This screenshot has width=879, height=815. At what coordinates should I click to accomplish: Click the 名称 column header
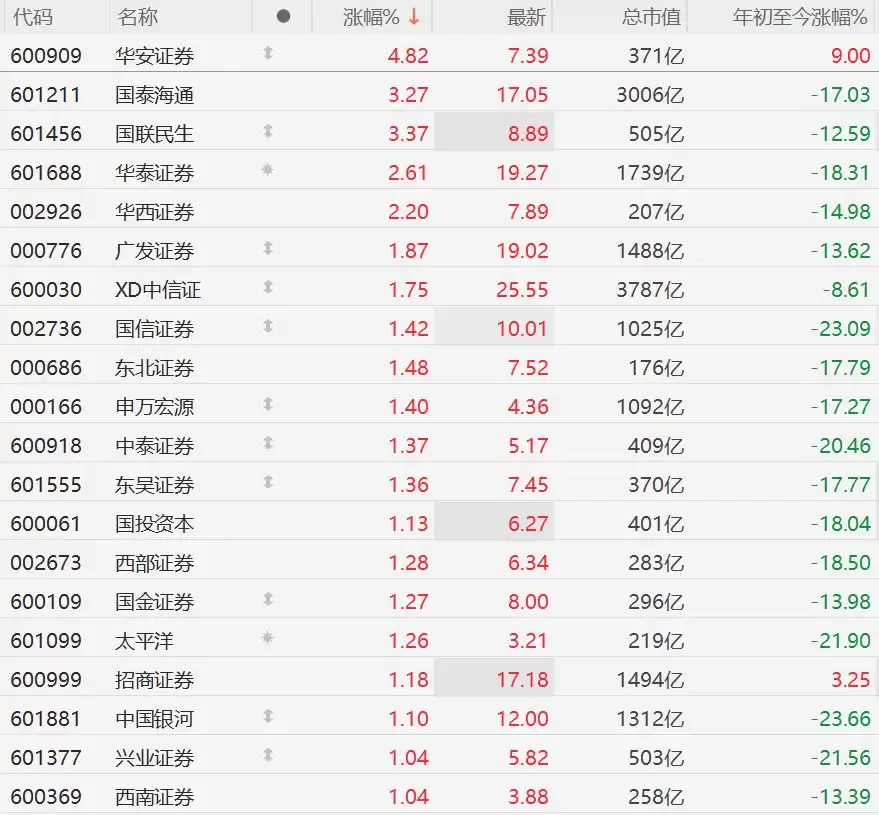pos(137,17)
